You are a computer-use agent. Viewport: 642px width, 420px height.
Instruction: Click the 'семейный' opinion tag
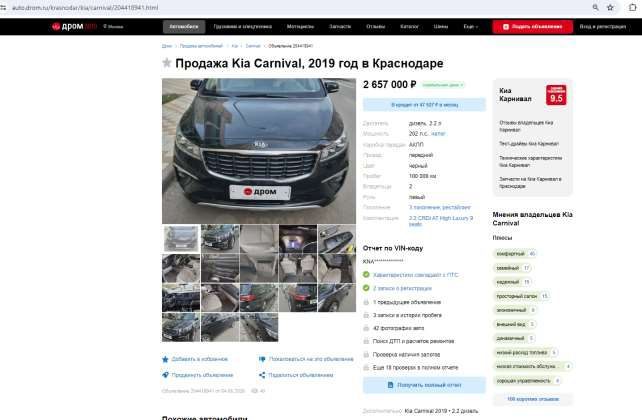click(512, 268)
